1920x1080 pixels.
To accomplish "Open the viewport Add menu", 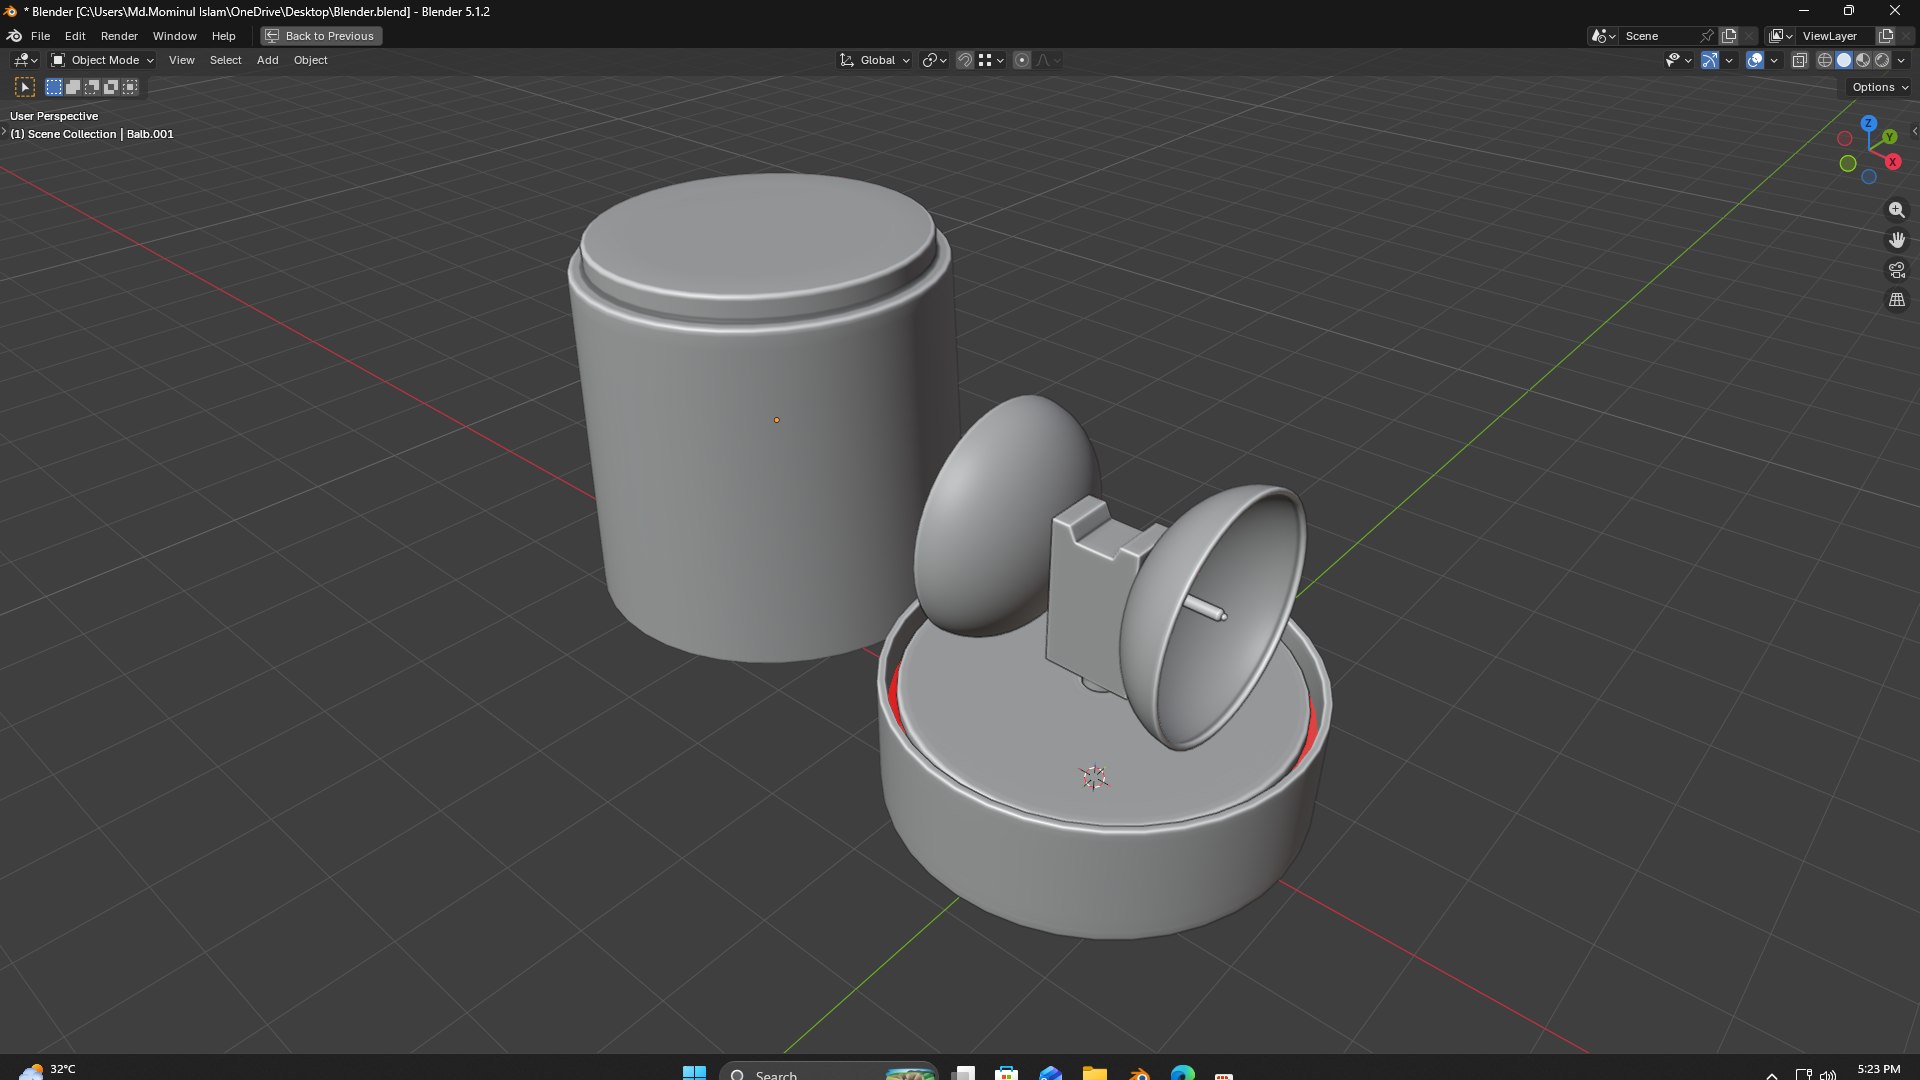I will coord(267,60).
